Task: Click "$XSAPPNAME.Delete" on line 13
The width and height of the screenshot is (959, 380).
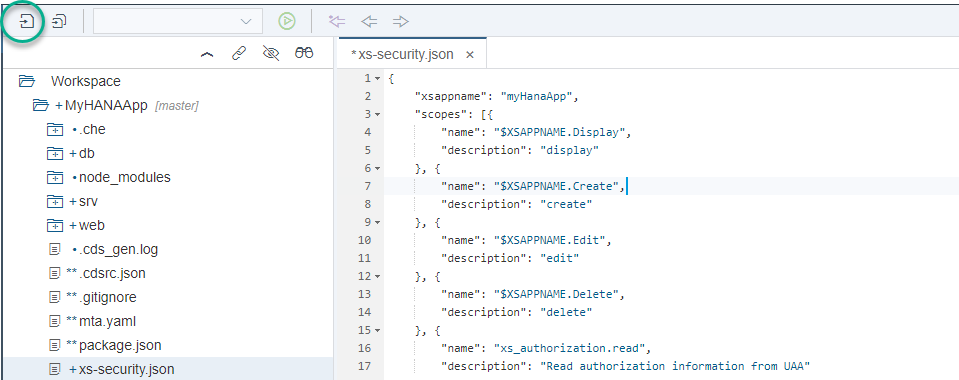Action: click(556, 294)
